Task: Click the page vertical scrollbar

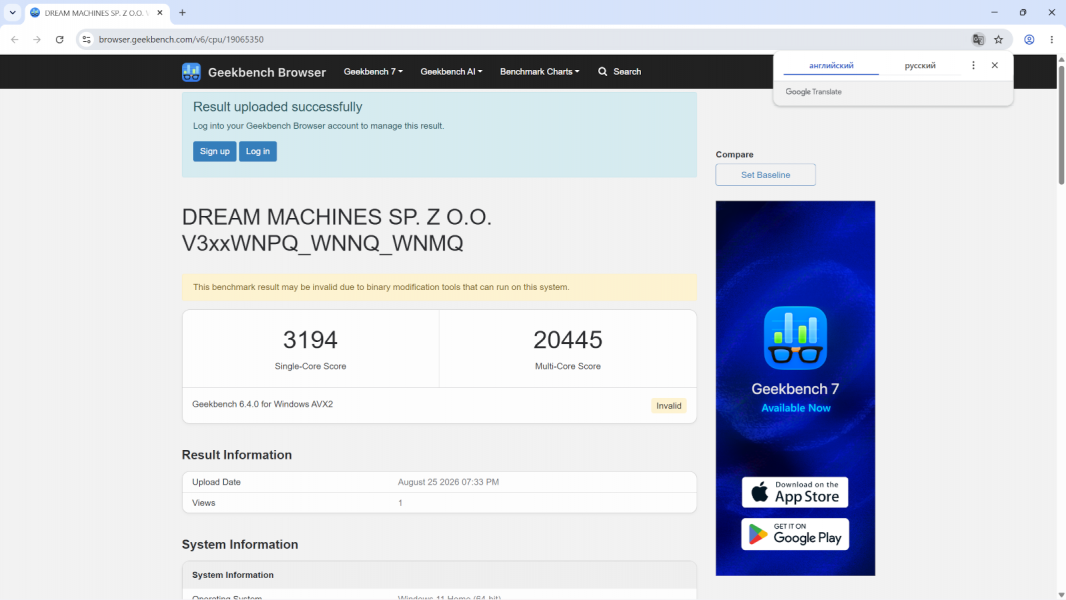Action: click(x=1061, y=124)
